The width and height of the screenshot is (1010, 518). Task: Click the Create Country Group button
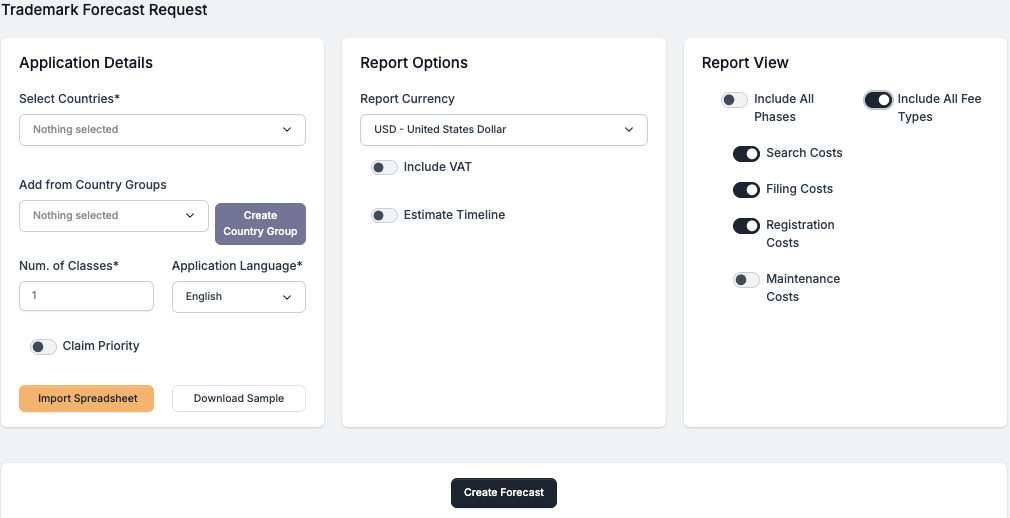tap(260, 224)
